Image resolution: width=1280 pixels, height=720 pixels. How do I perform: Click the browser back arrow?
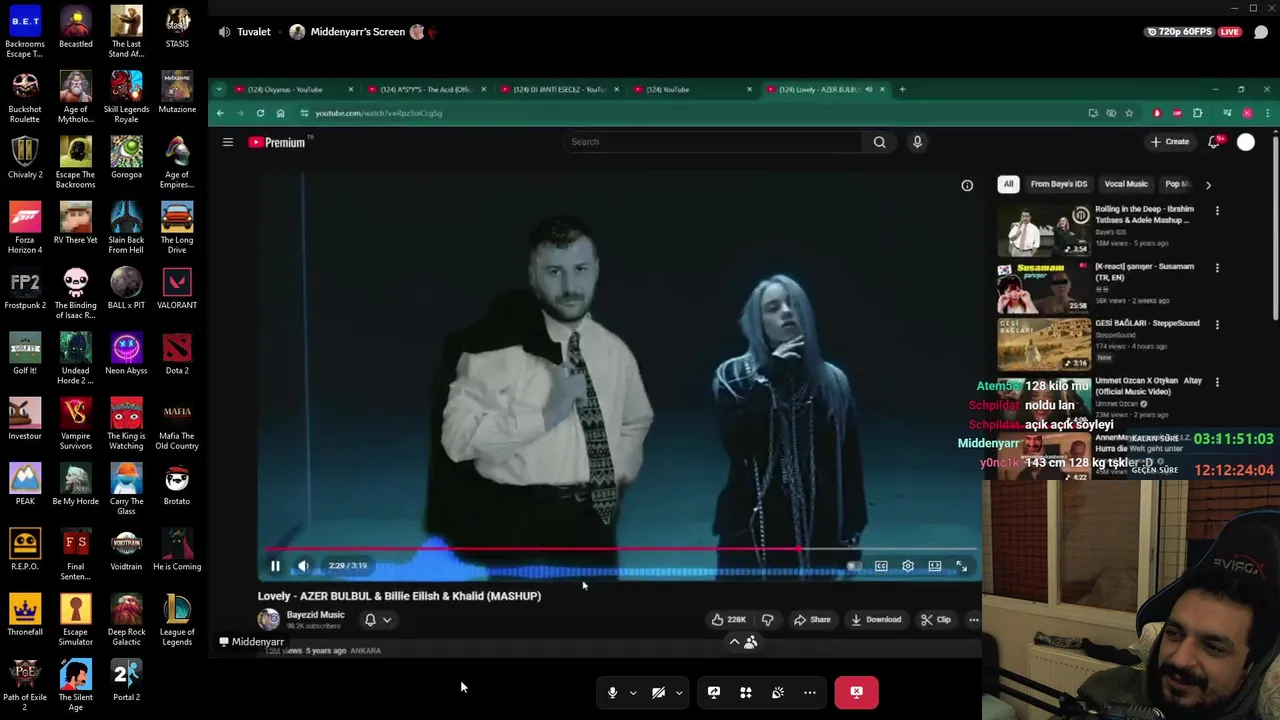(220, 113)
